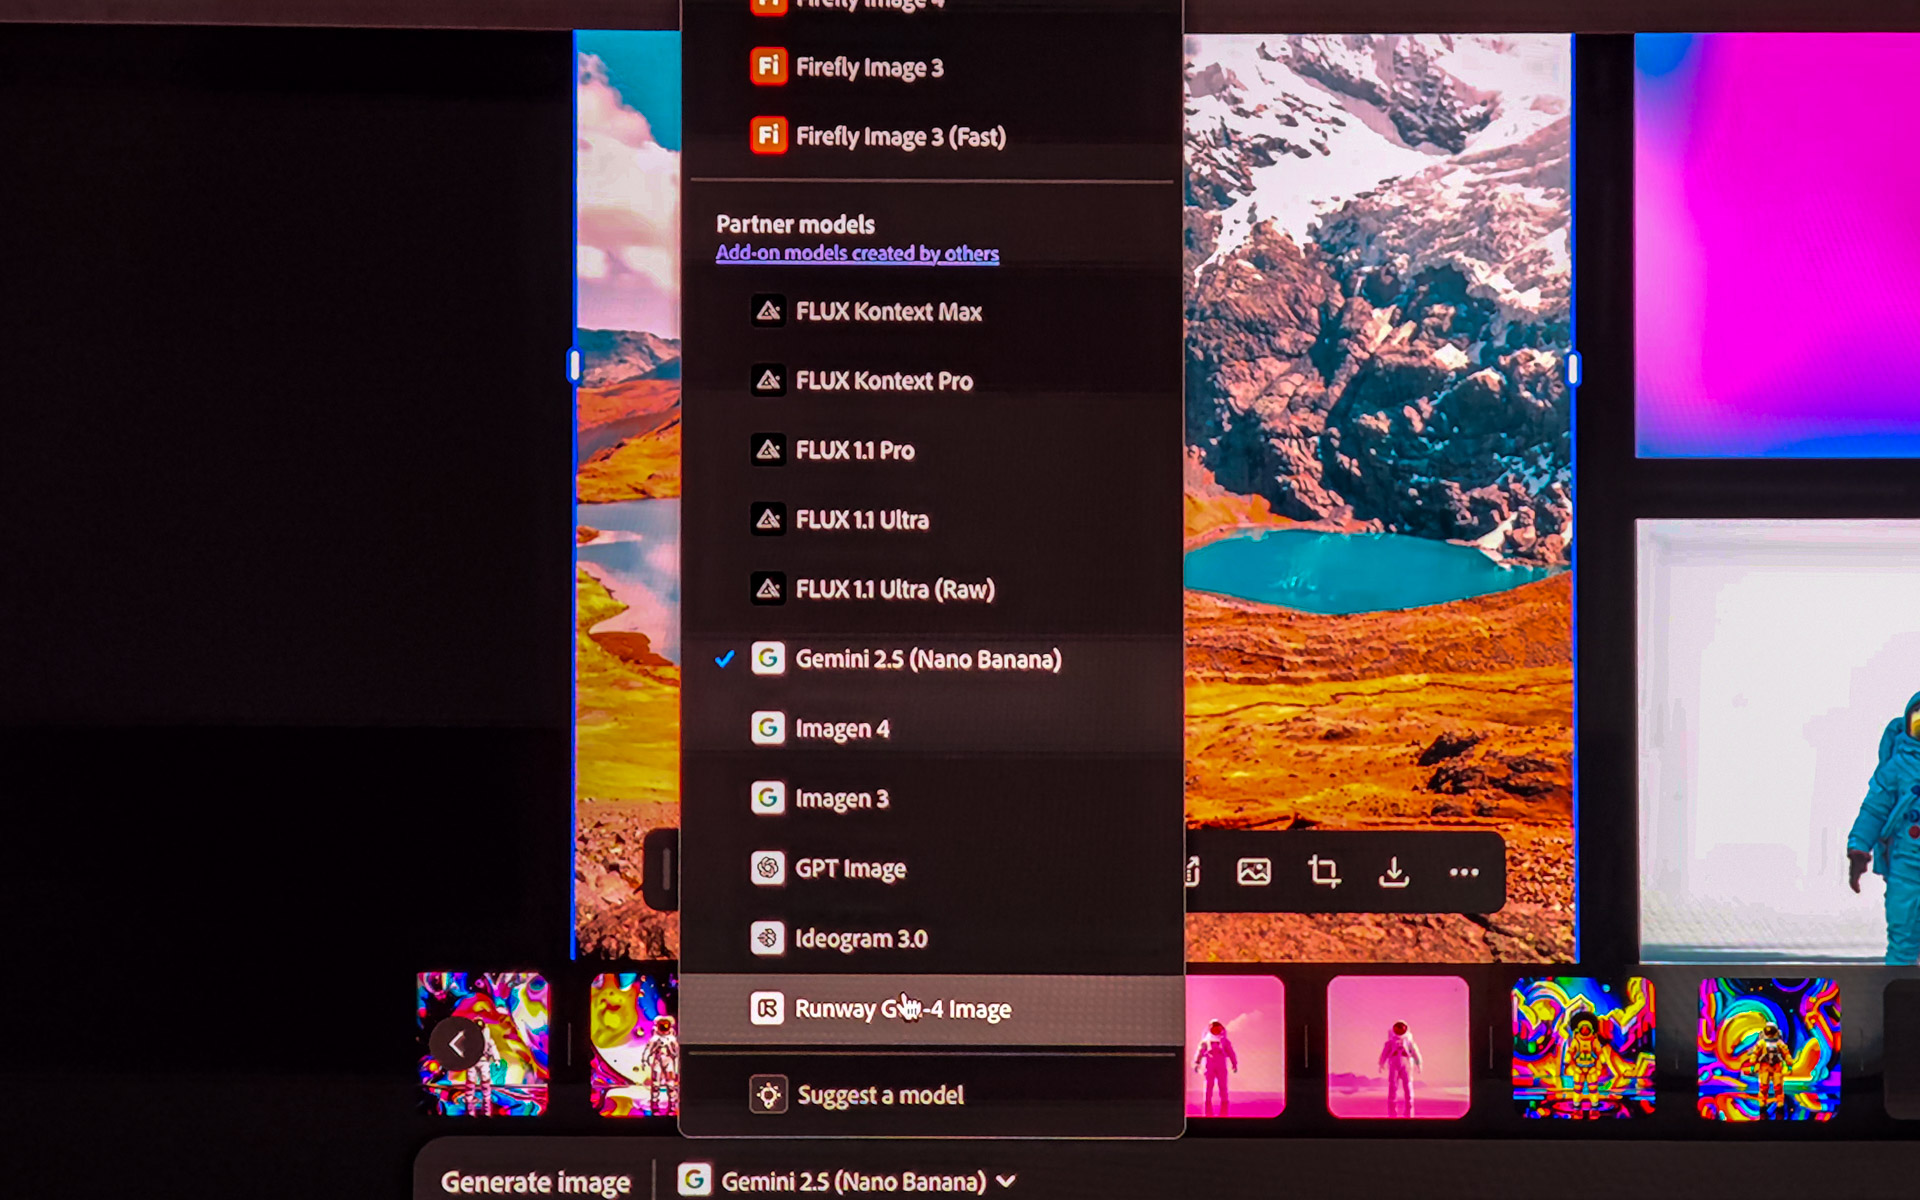Select FLUX 1.1 Ultra (Raw) menu entry
The height and width of the screenshot is (1200, 1920).
pos(894,589)
